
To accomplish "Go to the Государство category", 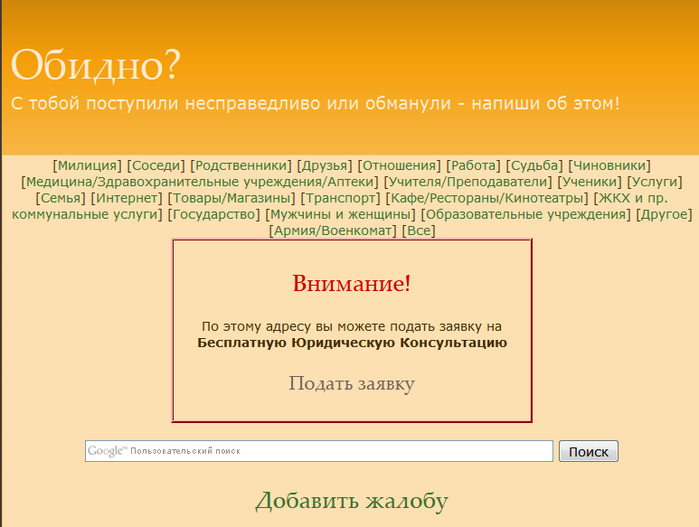I will tap(214, 214).
